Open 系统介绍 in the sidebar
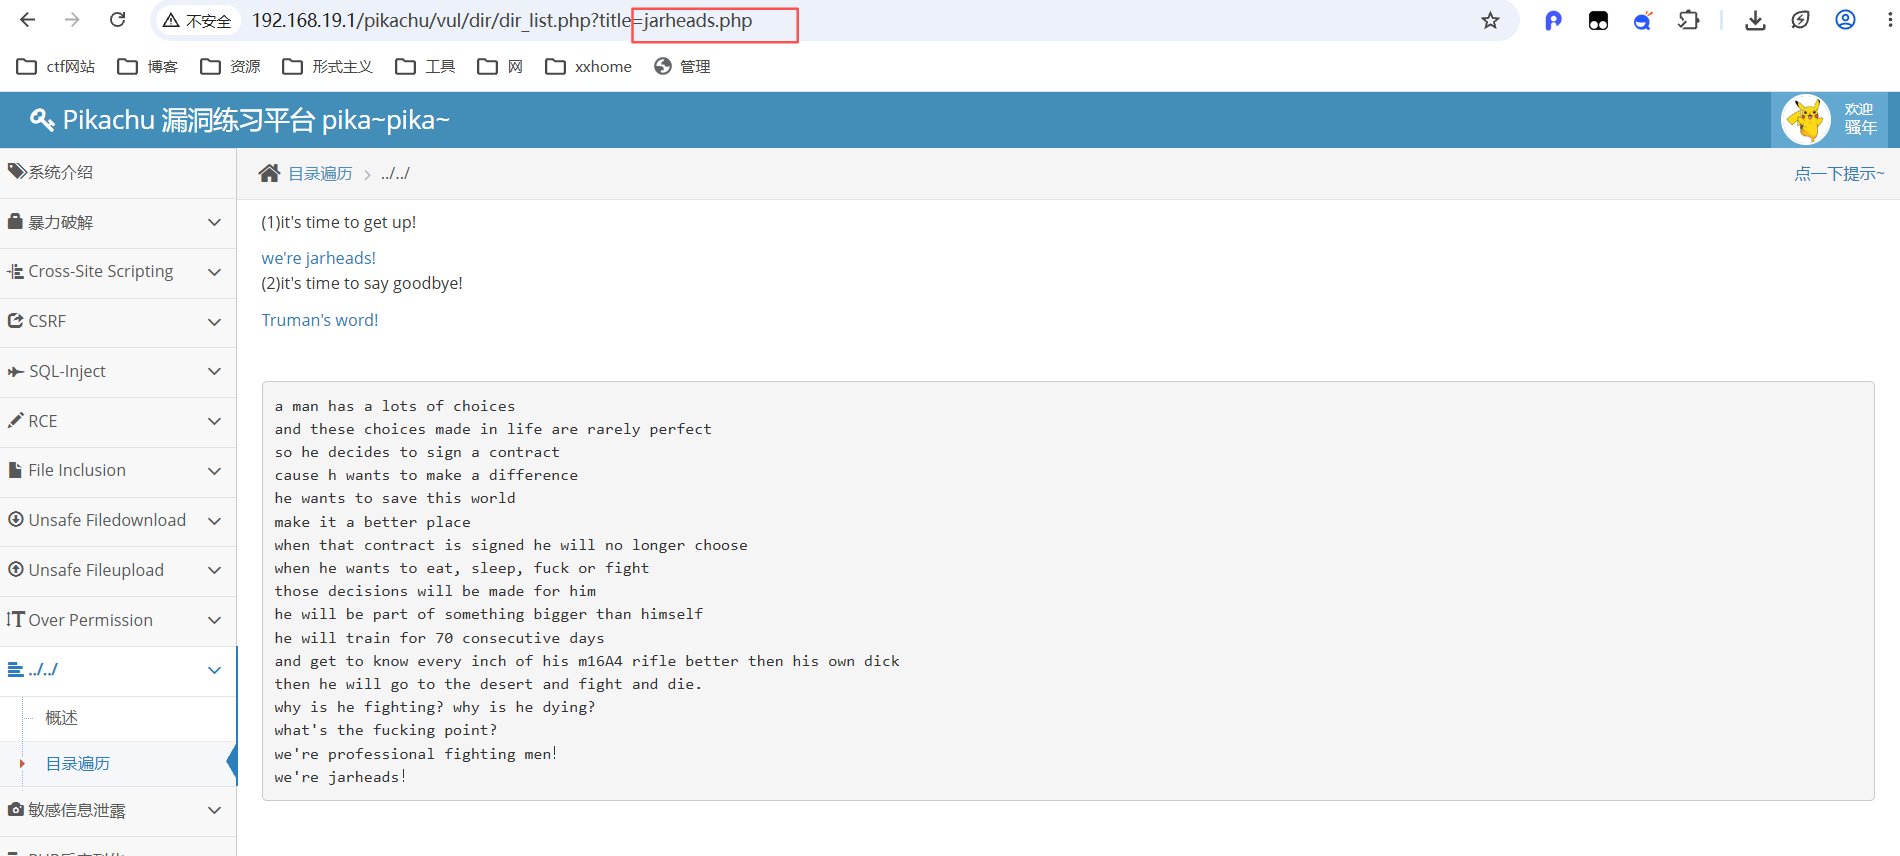This screenshot has height=856, width=1900. click(118, 172)
